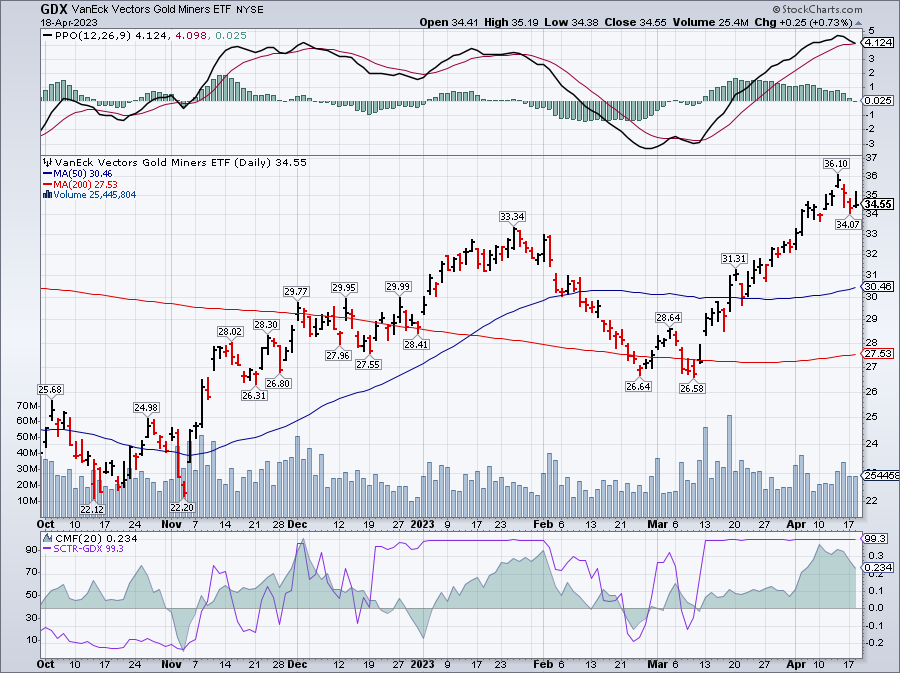Click the SCTR-GDX 99.3 legend label
Image resolution: width=900 pixels, height=673 pixels.
83,548
